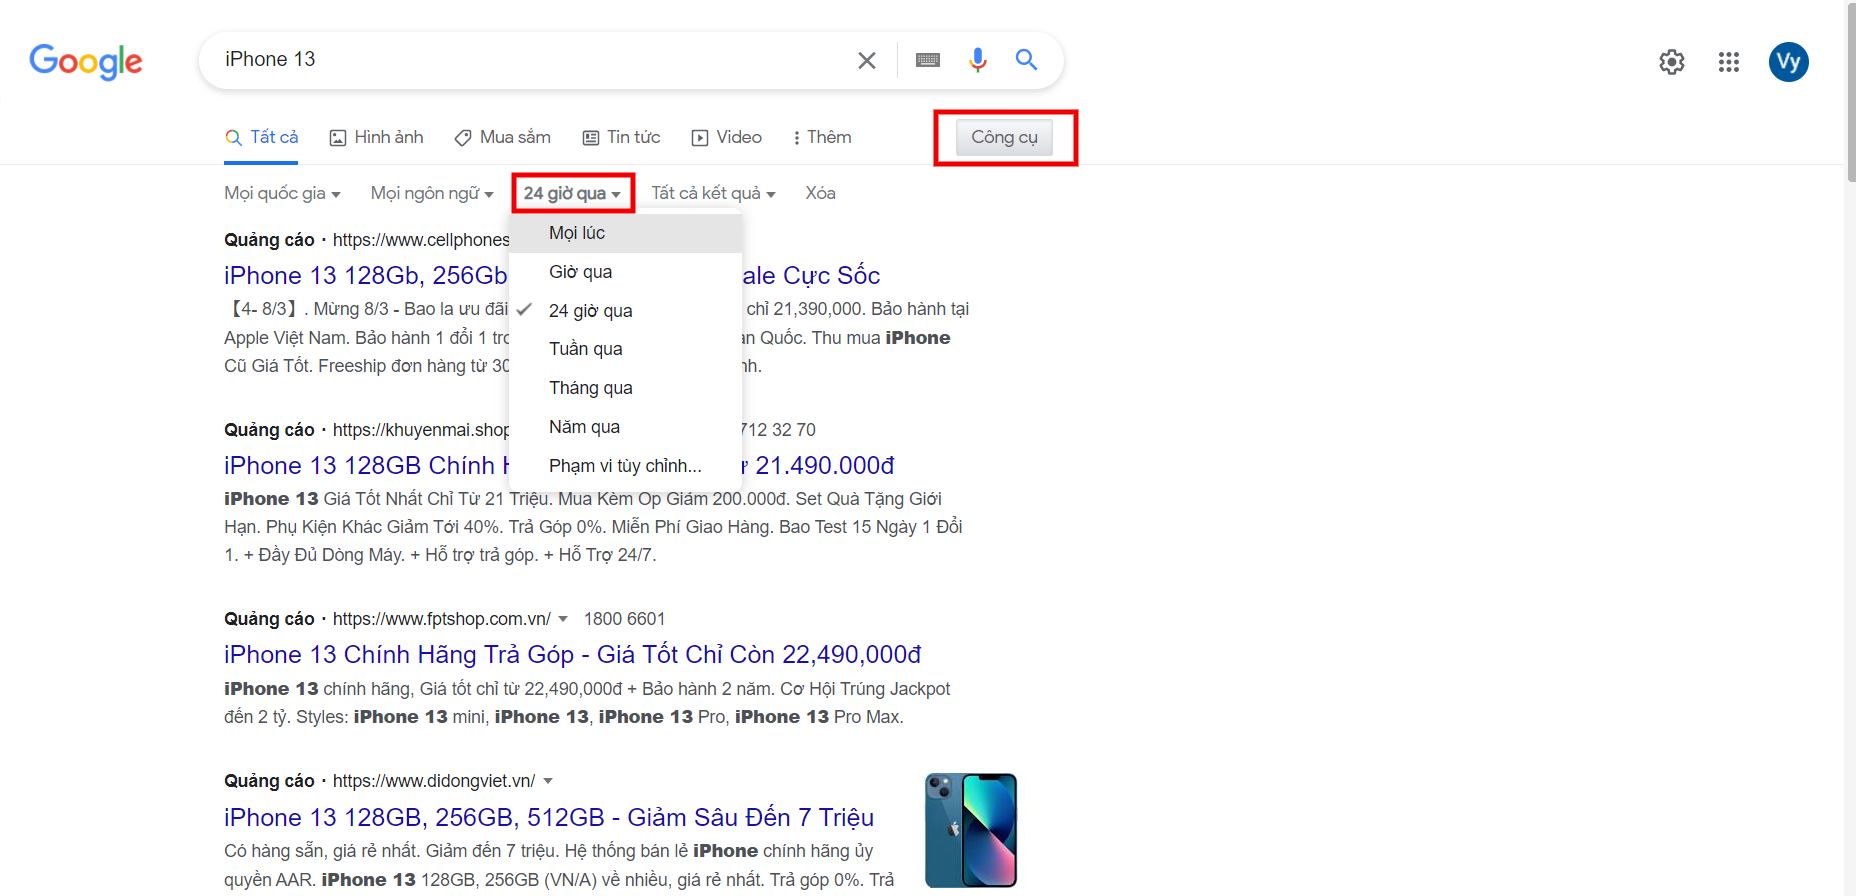Expand the Tất cả kết quả dropdown
1856x896 pixels.
pos(714,193)
